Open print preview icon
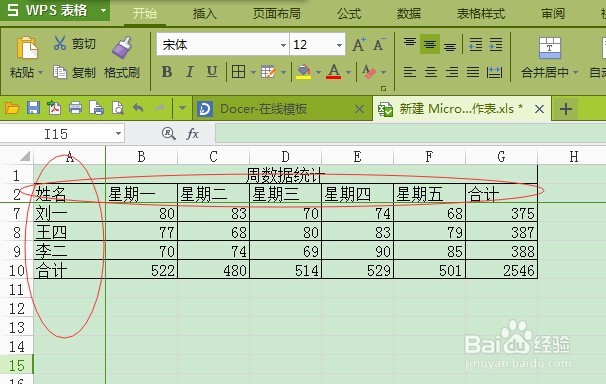The height and width of the screenshot is (384, 606). [117, 108]
